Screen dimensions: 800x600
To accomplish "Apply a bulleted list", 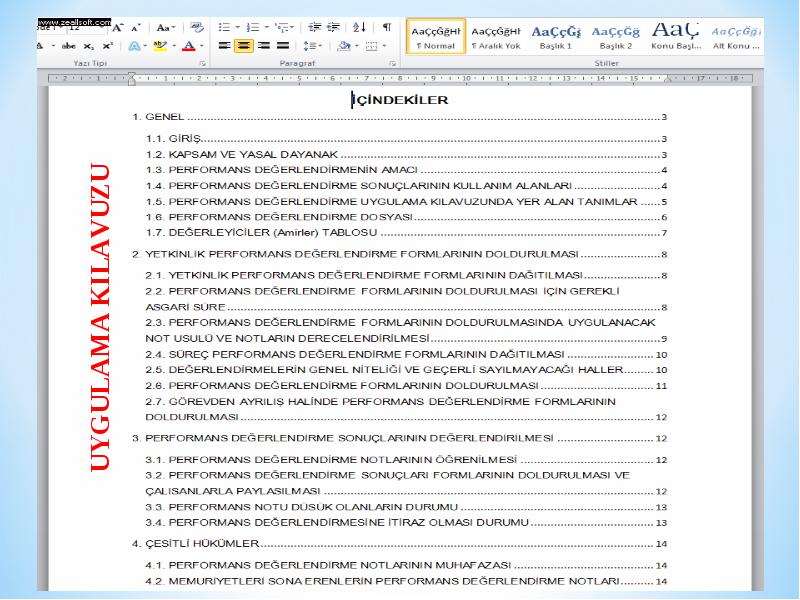I will 224,27.
